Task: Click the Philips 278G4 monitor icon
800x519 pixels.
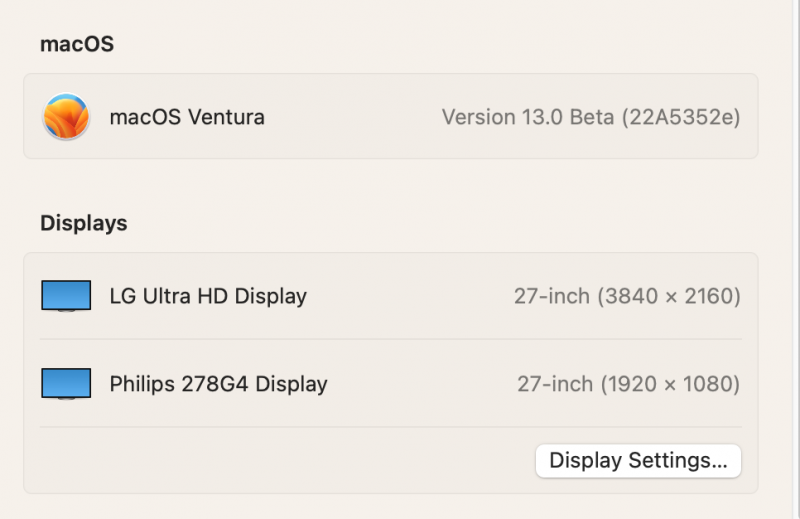Action: coord(66,384)
